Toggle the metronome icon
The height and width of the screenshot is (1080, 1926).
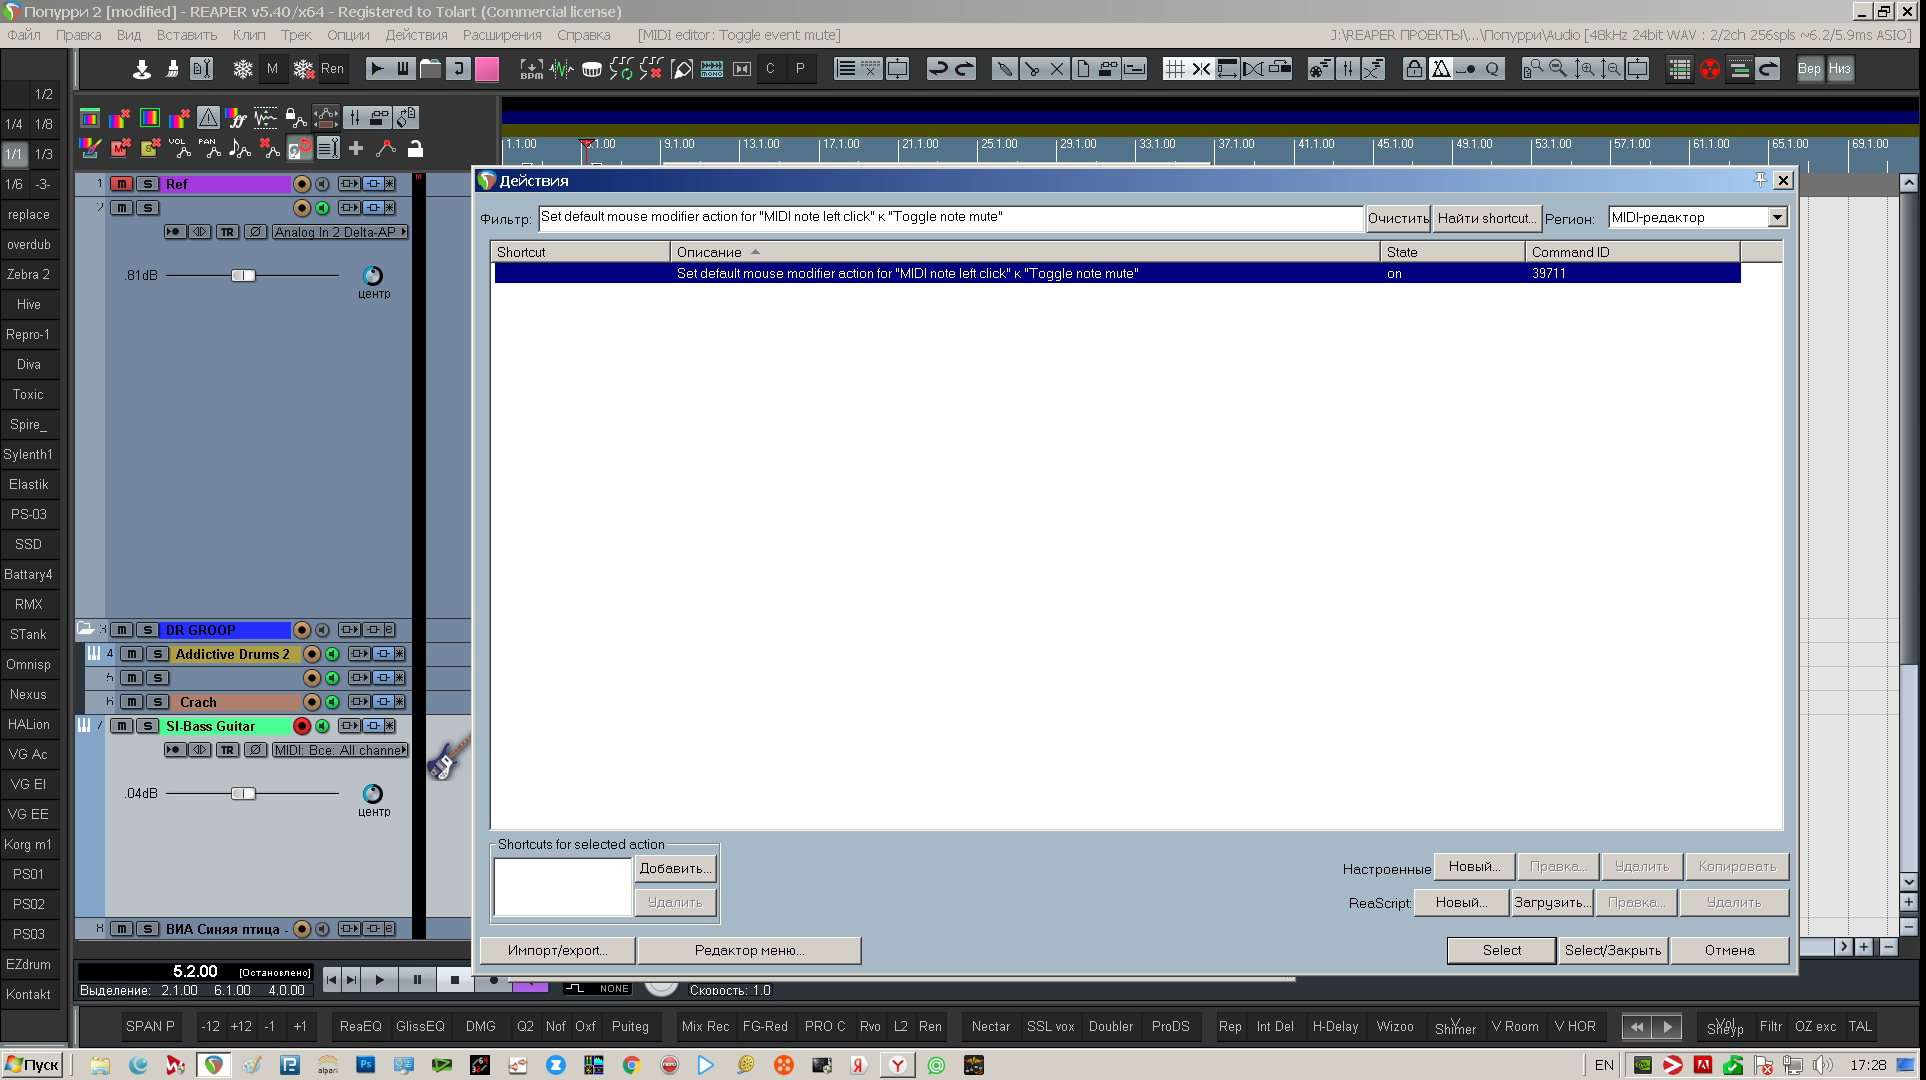(x=1441, y=69)
